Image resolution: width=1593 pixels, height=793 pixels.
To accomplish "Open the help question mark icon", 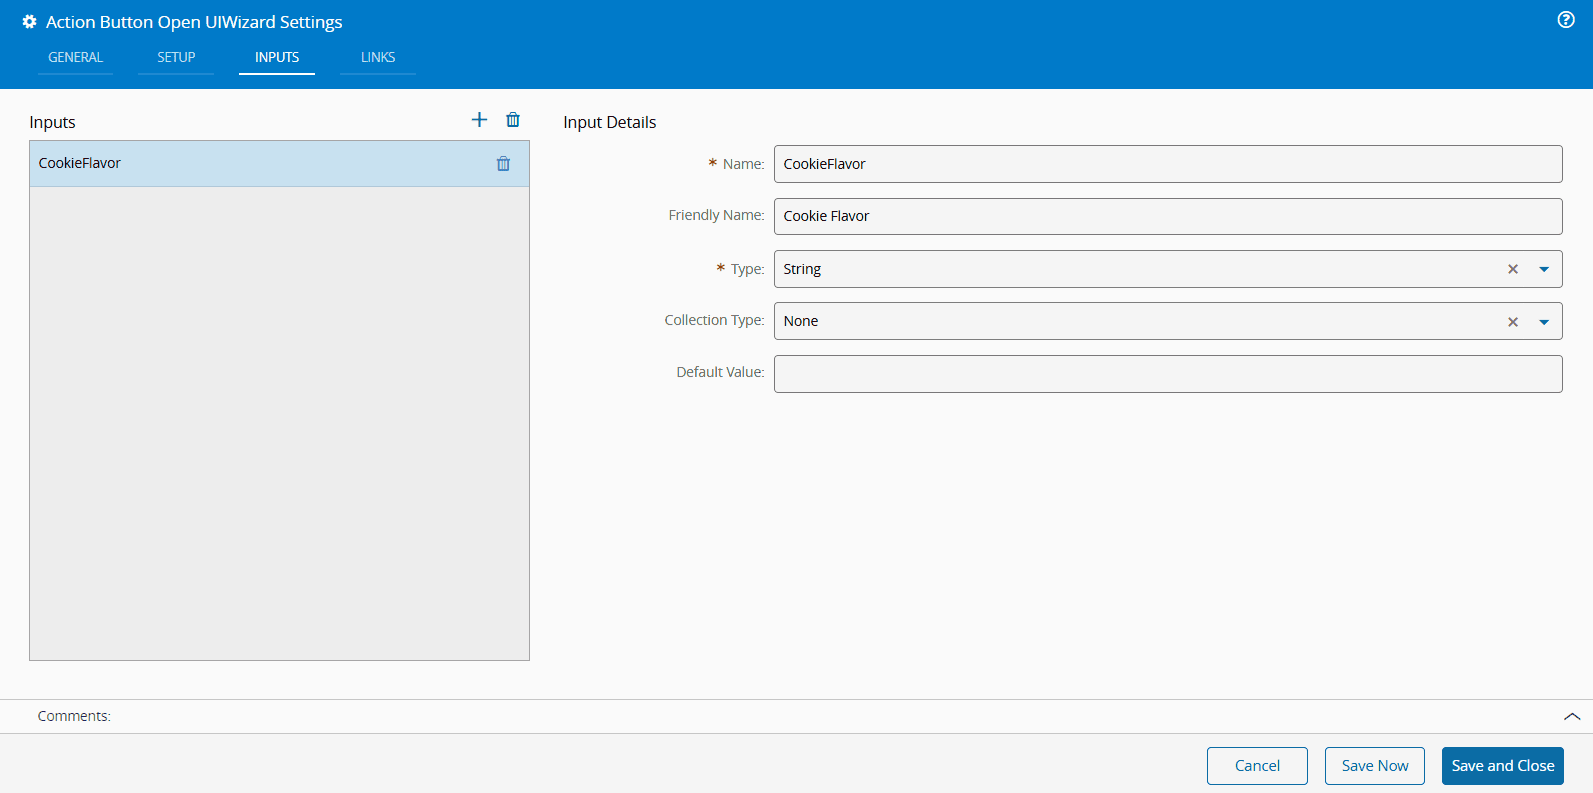I will click(1566, 20).
